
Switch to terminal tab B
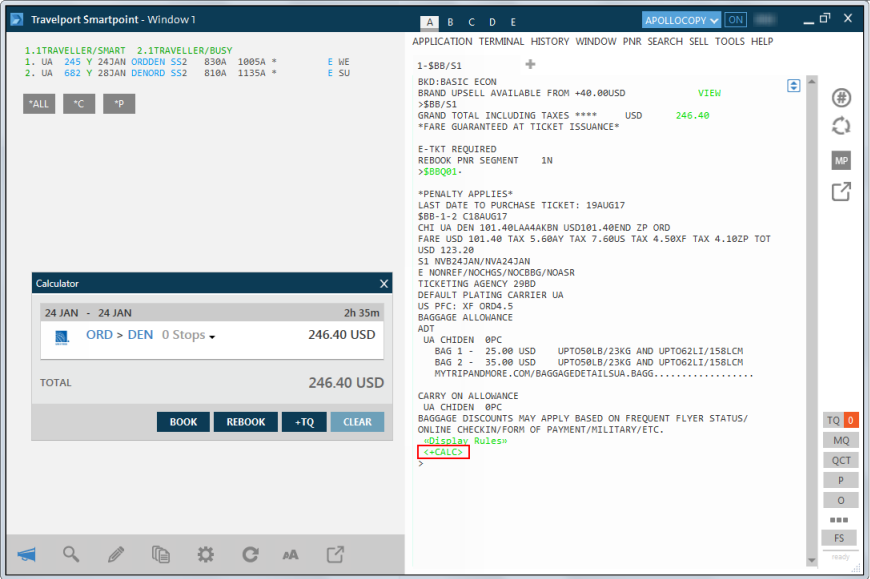point(450,22)
